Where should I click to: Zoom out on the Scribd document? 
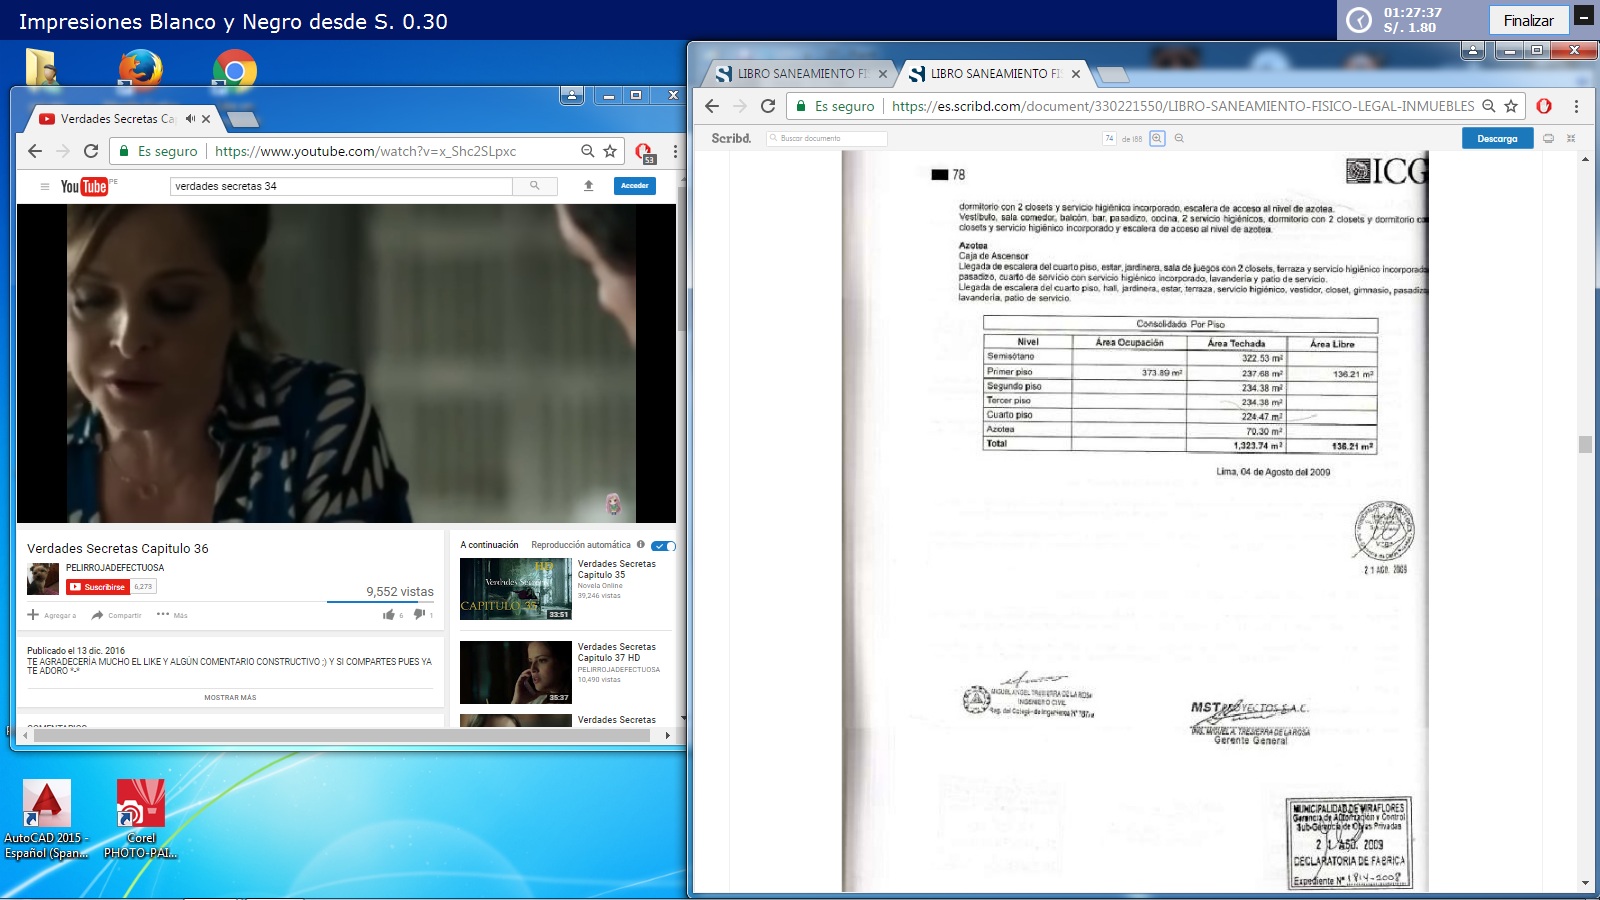tap(1179, 139)
